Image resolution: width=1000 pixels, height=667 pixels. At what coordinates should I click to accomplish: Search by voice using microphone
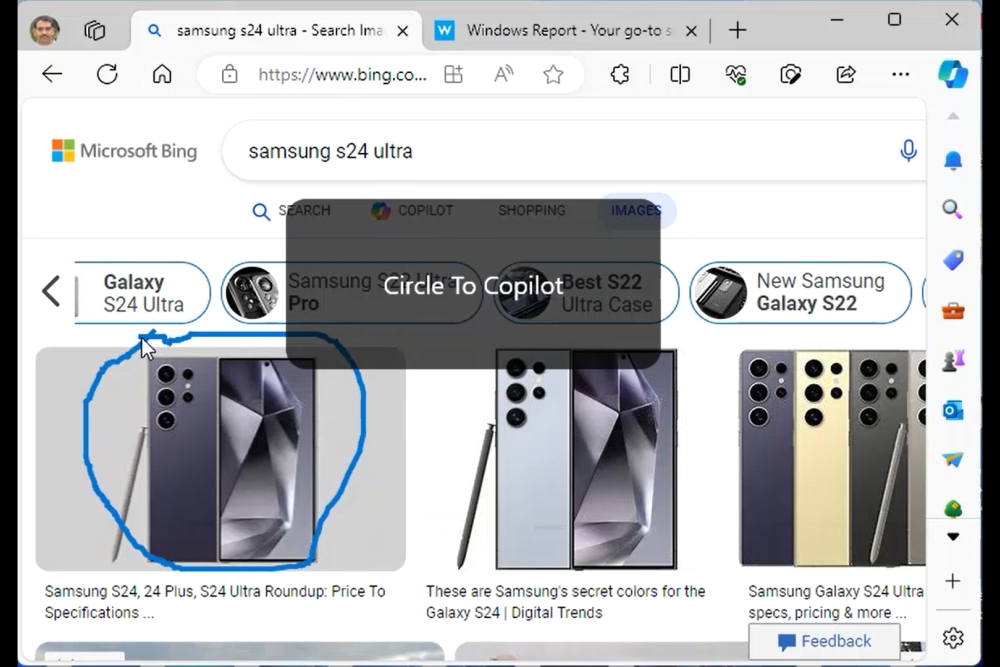click(x=908, y=151)
